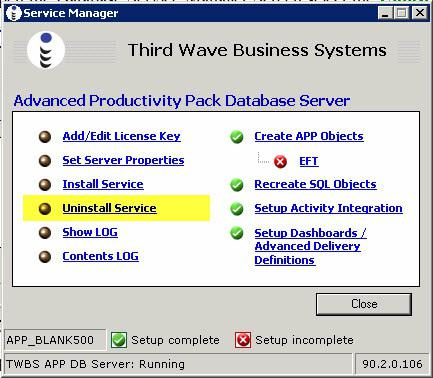The height and width of the screenshot is (378, 433).
Task: Click the green checkmark beside Setup Activity Integration
Action: point(237,209)
